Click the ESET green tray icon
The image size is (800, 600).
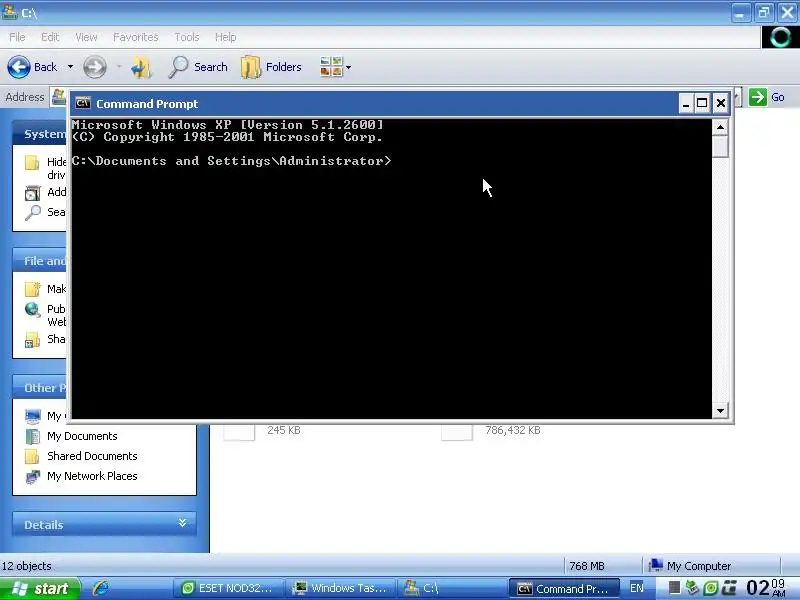710,588
